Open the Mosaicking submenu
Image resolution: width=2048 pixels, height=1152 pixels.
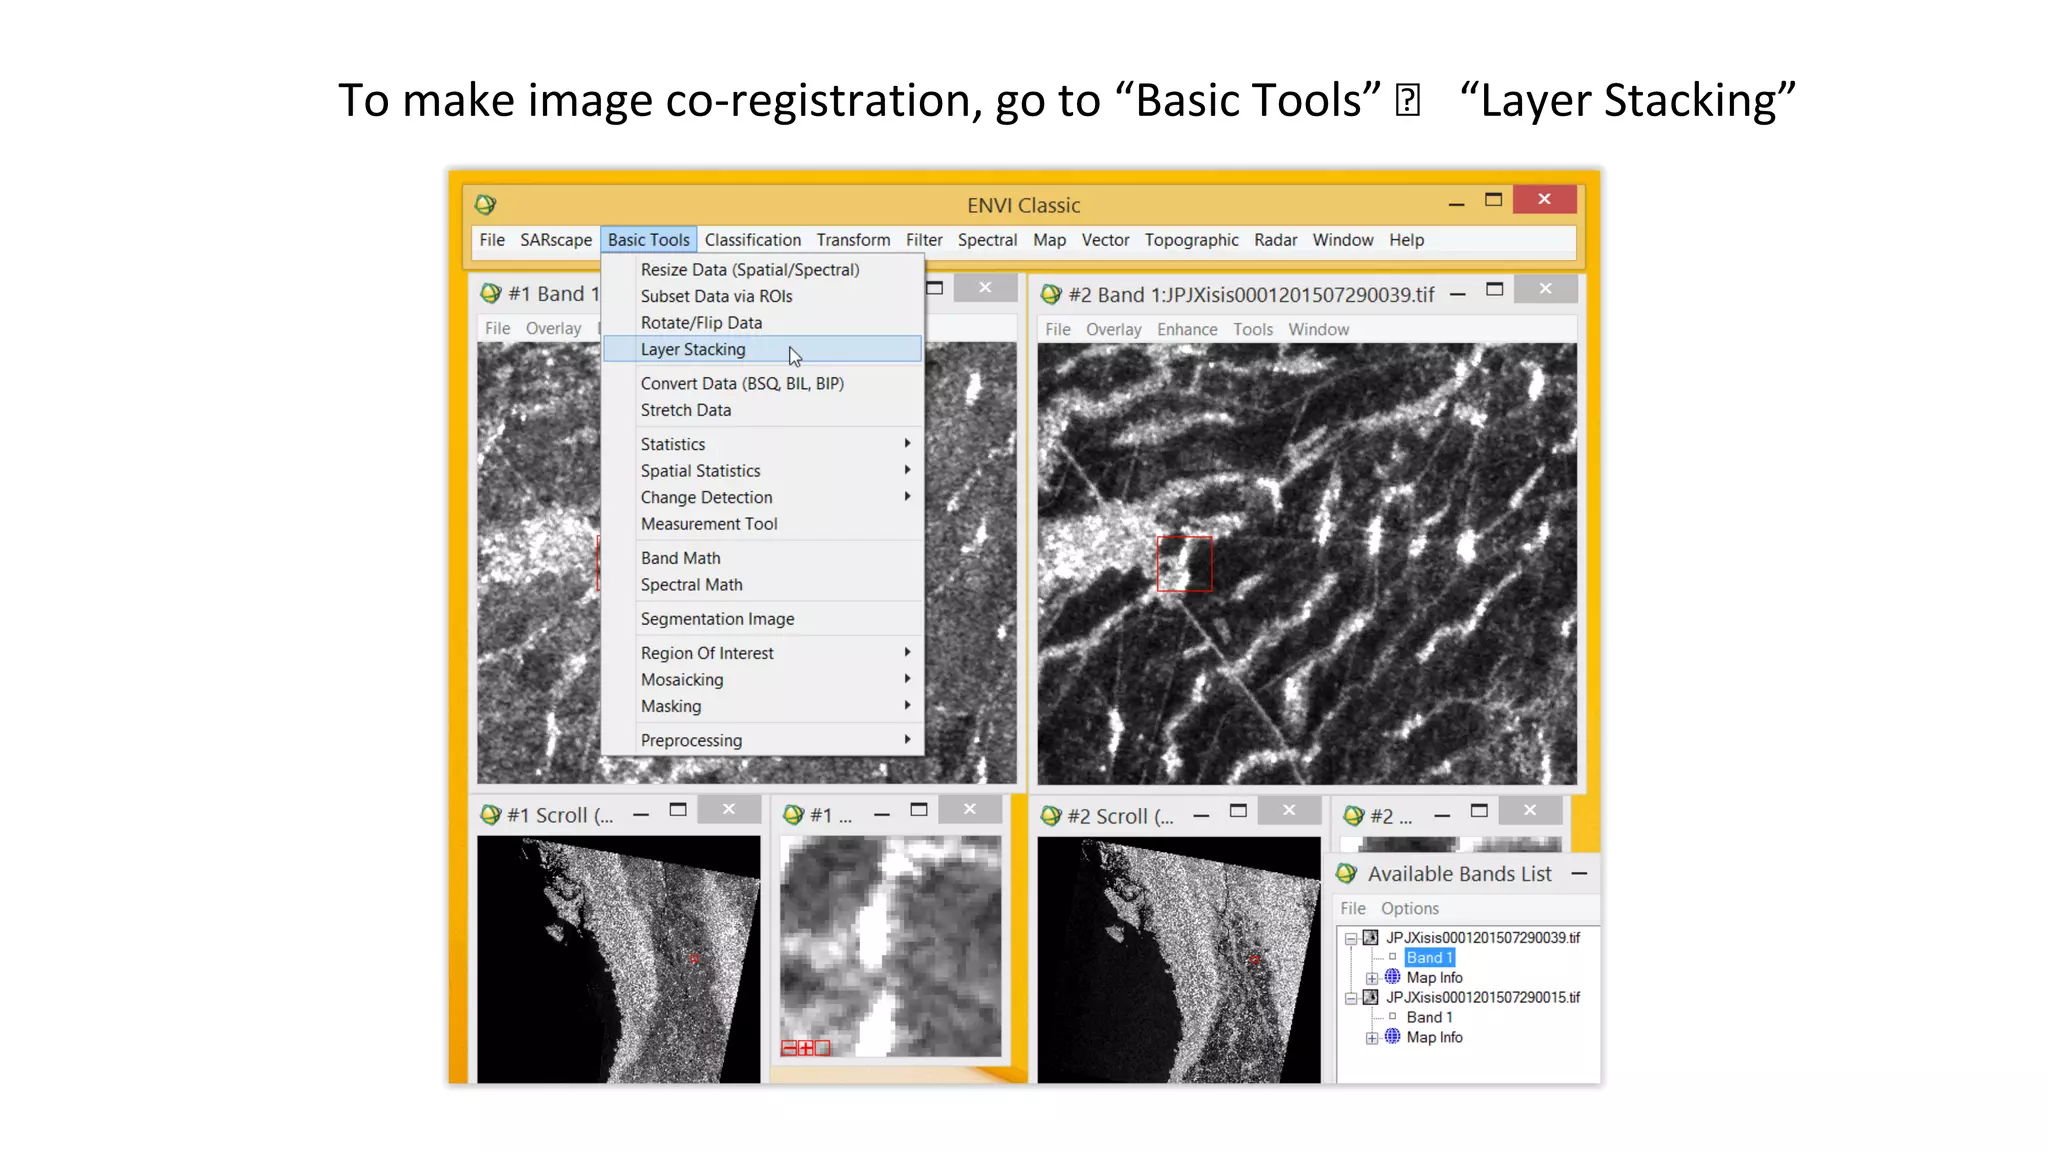(762, 679)
